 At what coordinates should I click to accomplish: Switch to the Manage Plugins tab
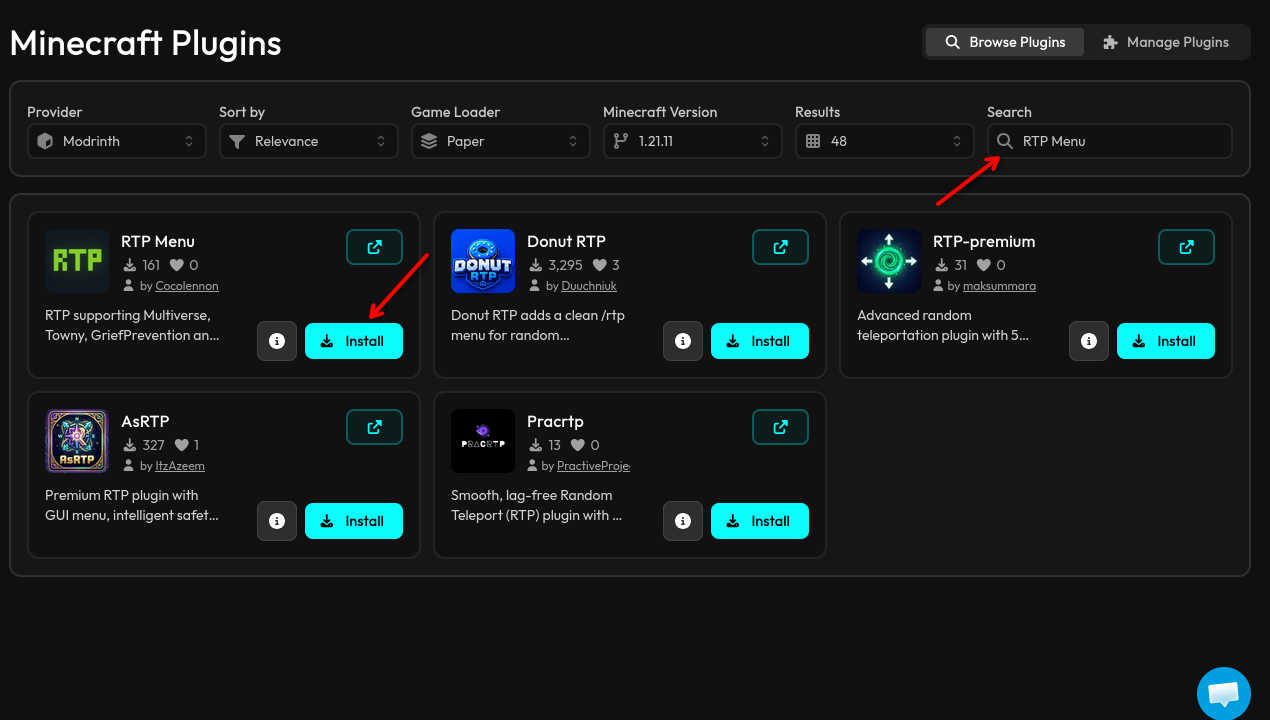point(1166,42)
